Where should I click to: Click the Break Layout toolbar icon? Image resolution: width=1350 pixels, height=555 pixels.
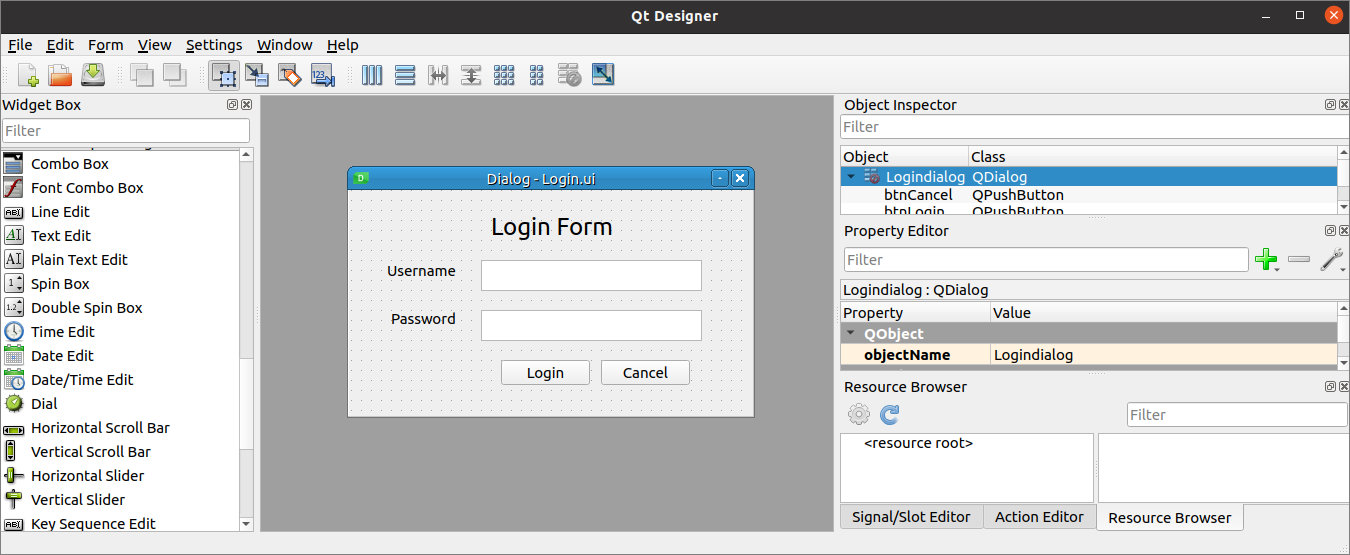[x=569, y=75]
